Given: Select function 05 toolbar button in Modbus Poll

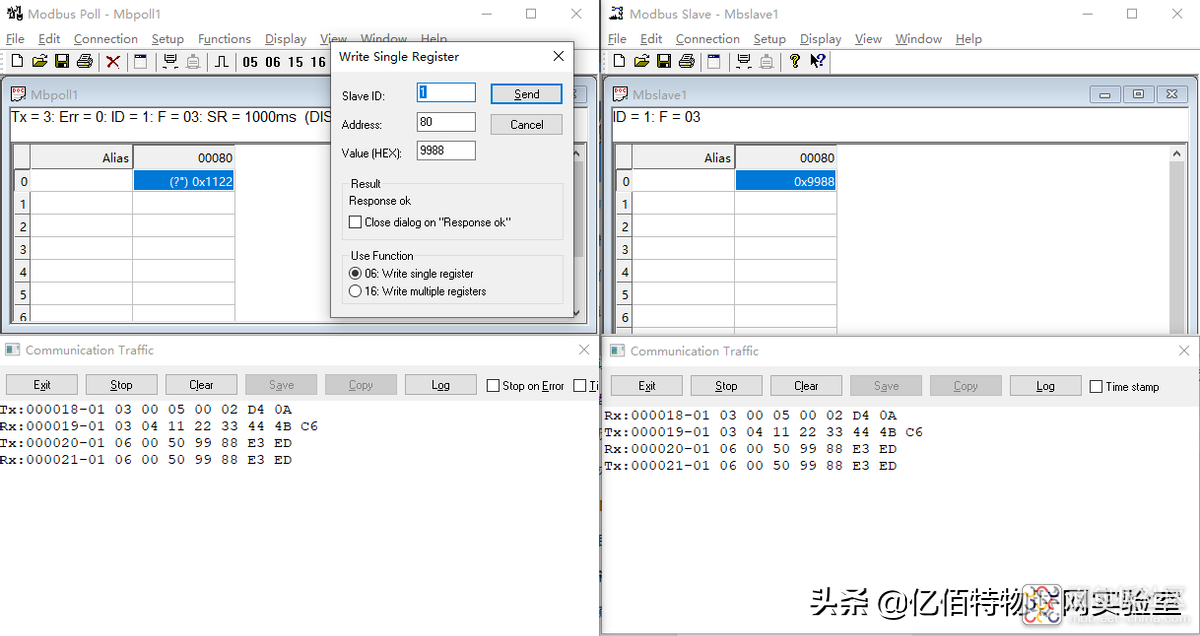Looking at the screenshot, I should point(250,62).
